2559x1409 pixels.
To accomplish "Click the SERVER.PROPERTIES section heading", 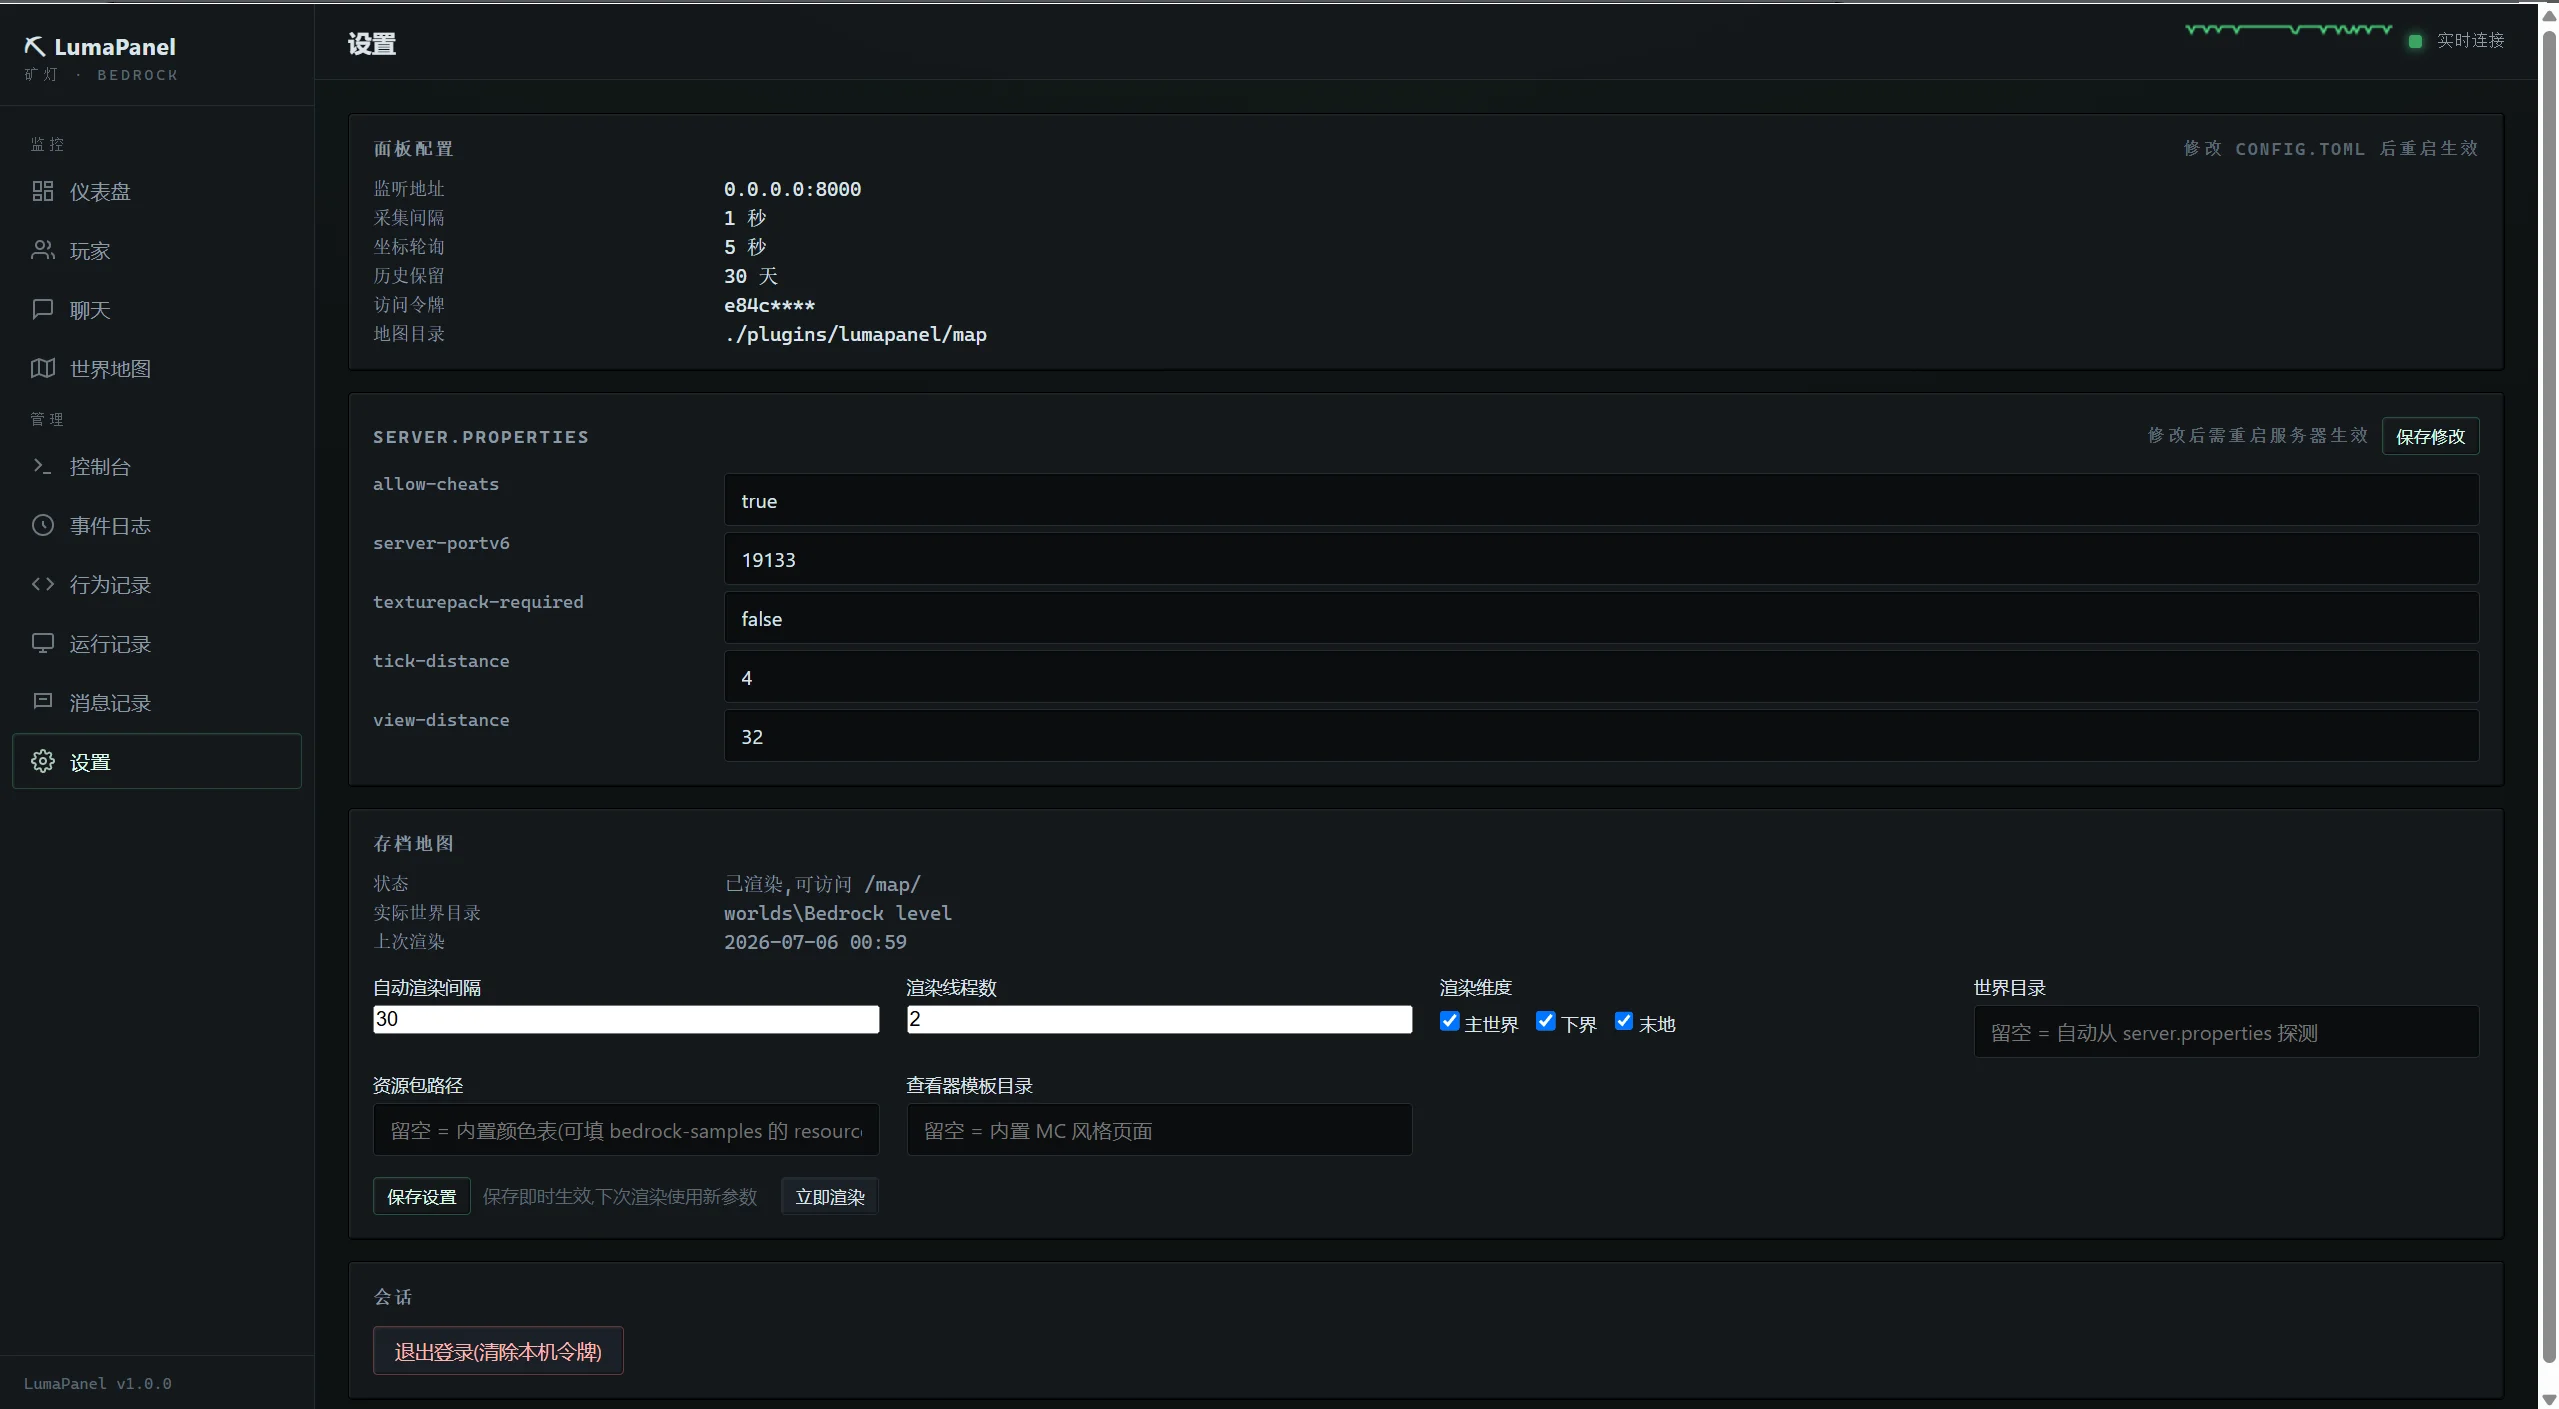I will [481, 437].
